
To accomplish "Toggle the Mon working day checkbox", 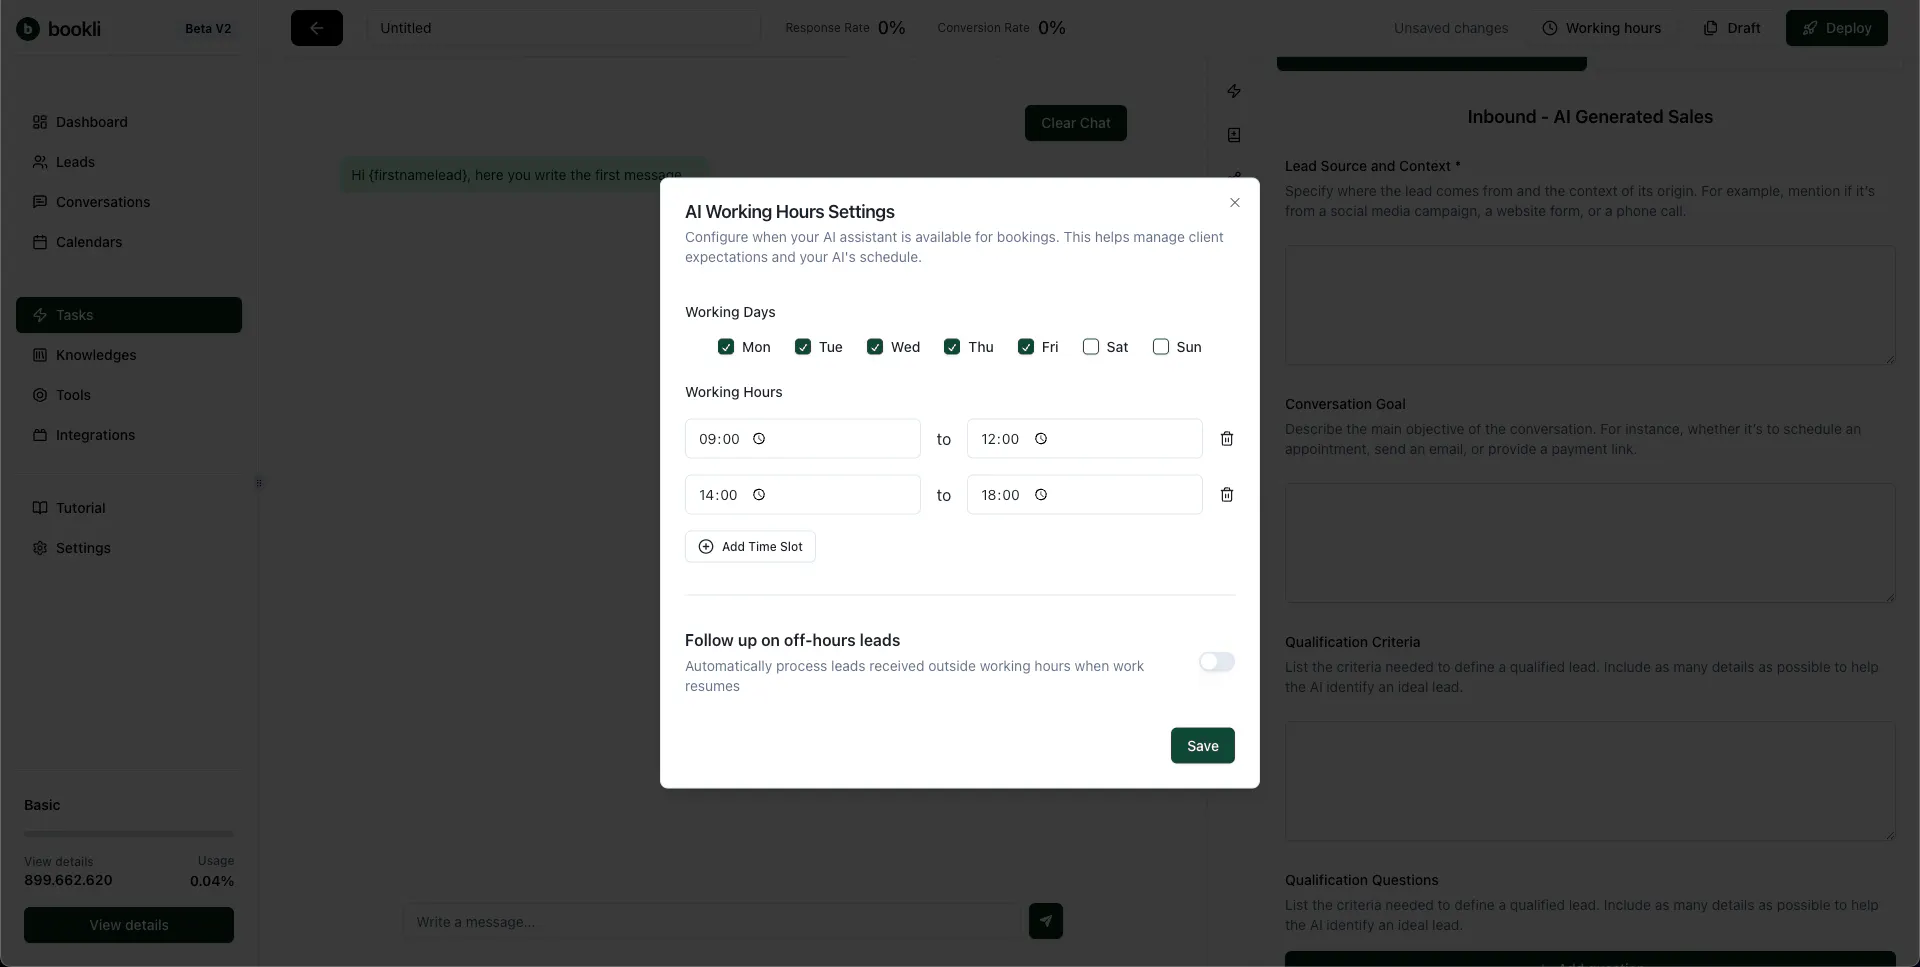I will 726,347.
